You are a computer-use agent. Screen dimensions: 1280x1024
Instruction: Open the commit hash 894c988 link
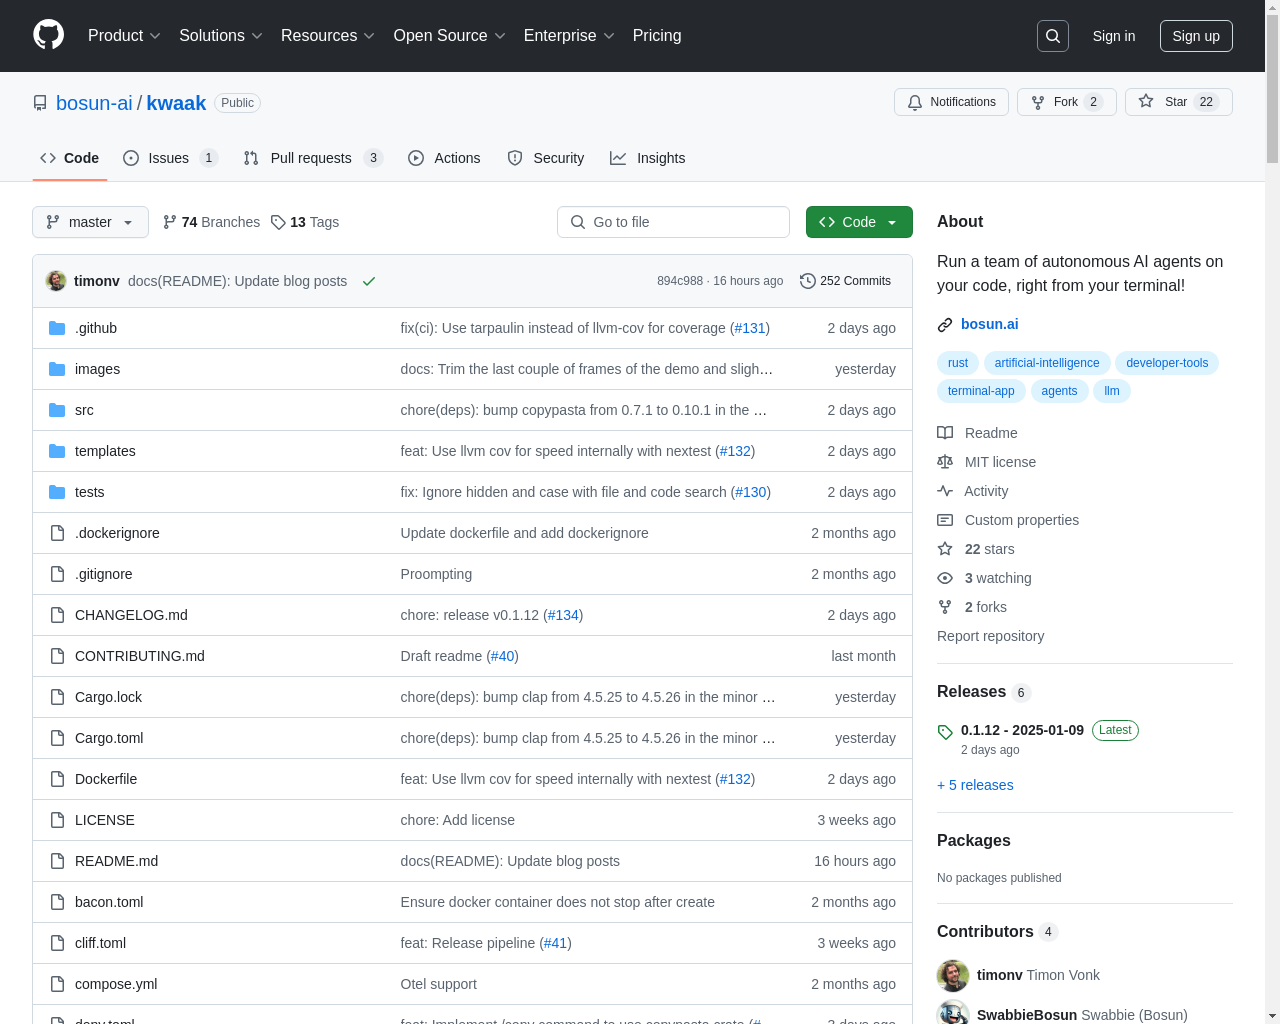click(x=680, y=281)
